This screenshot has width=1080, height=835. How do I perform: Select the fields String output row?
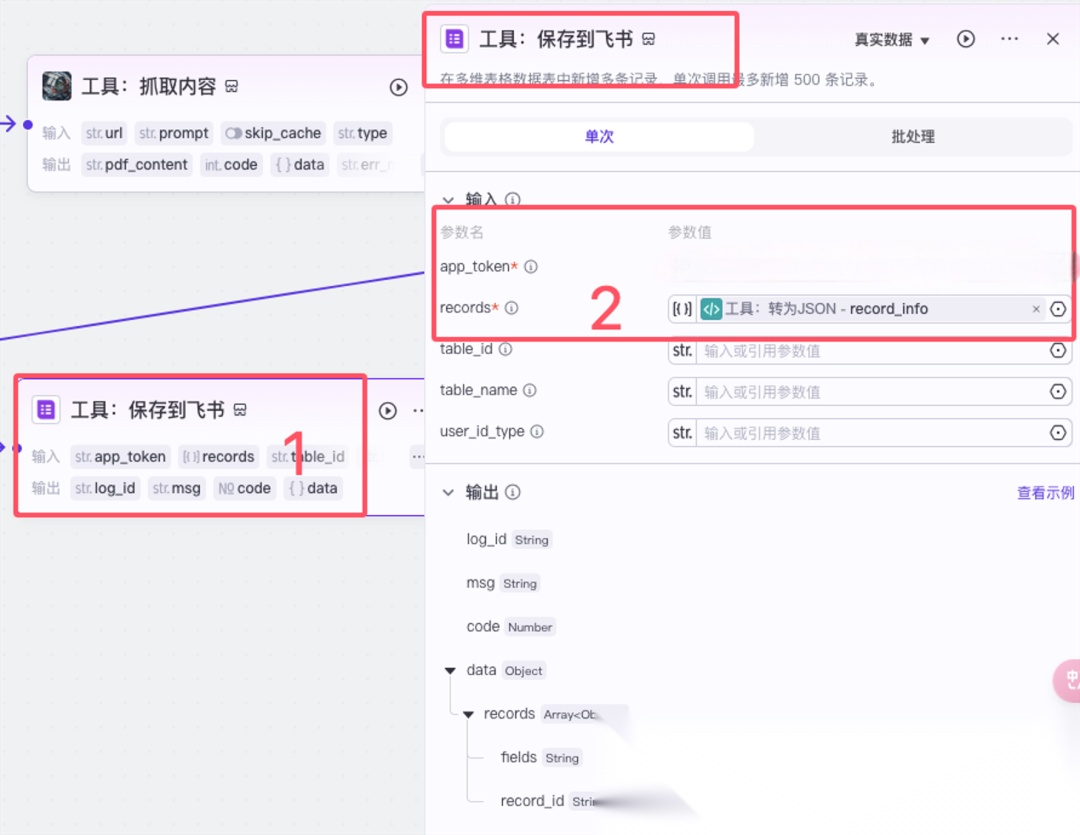pos(542,757)
